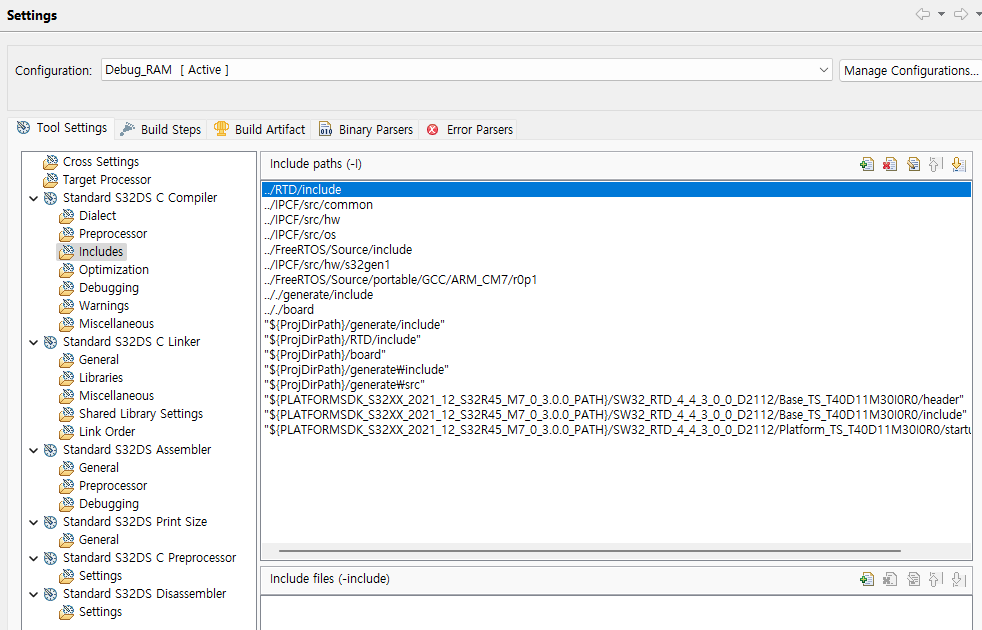Select Link Order item
The width and height of the screenshot is (982, 630).
click(106, 432)
